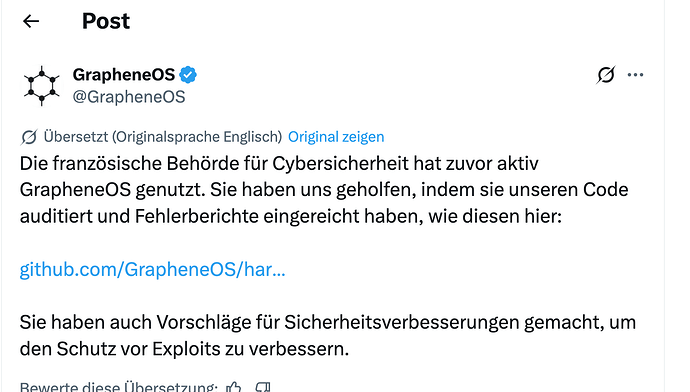The height and width of the screenshot is (392, 690).
Task: Click the Bewerte diese Übersetzung label
Action: click(x=119, y=387)
